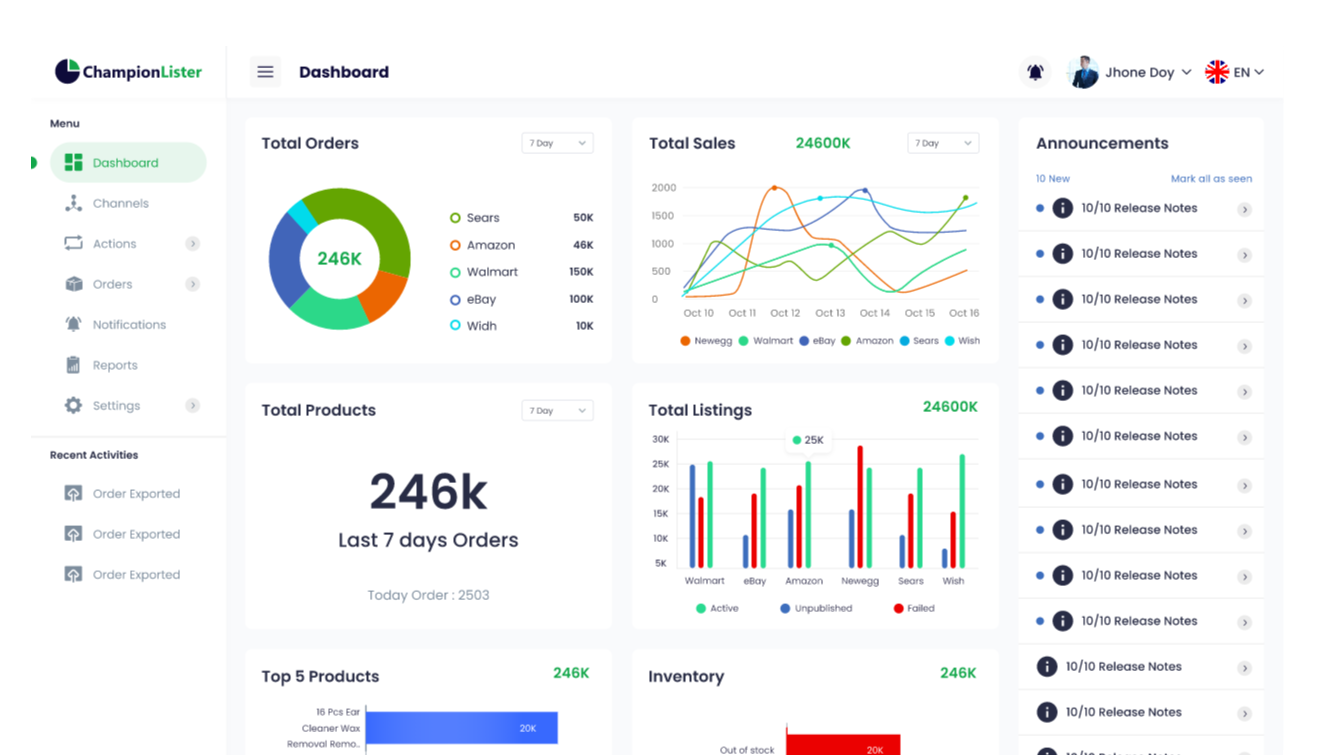The width and height of the screenshot is (1329, 755).
Task: Go to Notifications in sidebar menu
Action: [129, 325]
